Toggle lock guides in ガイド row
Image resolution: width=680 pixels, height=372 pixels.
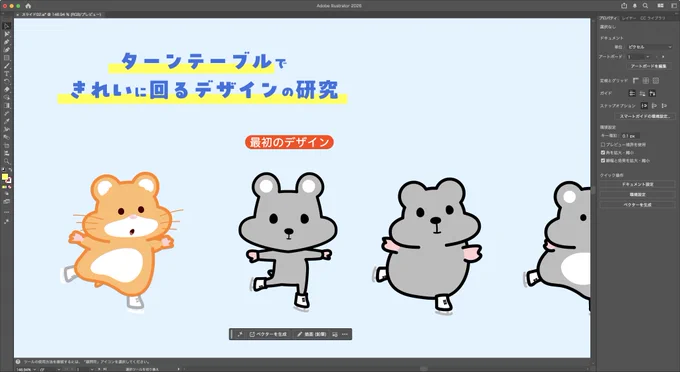point(642,93)
